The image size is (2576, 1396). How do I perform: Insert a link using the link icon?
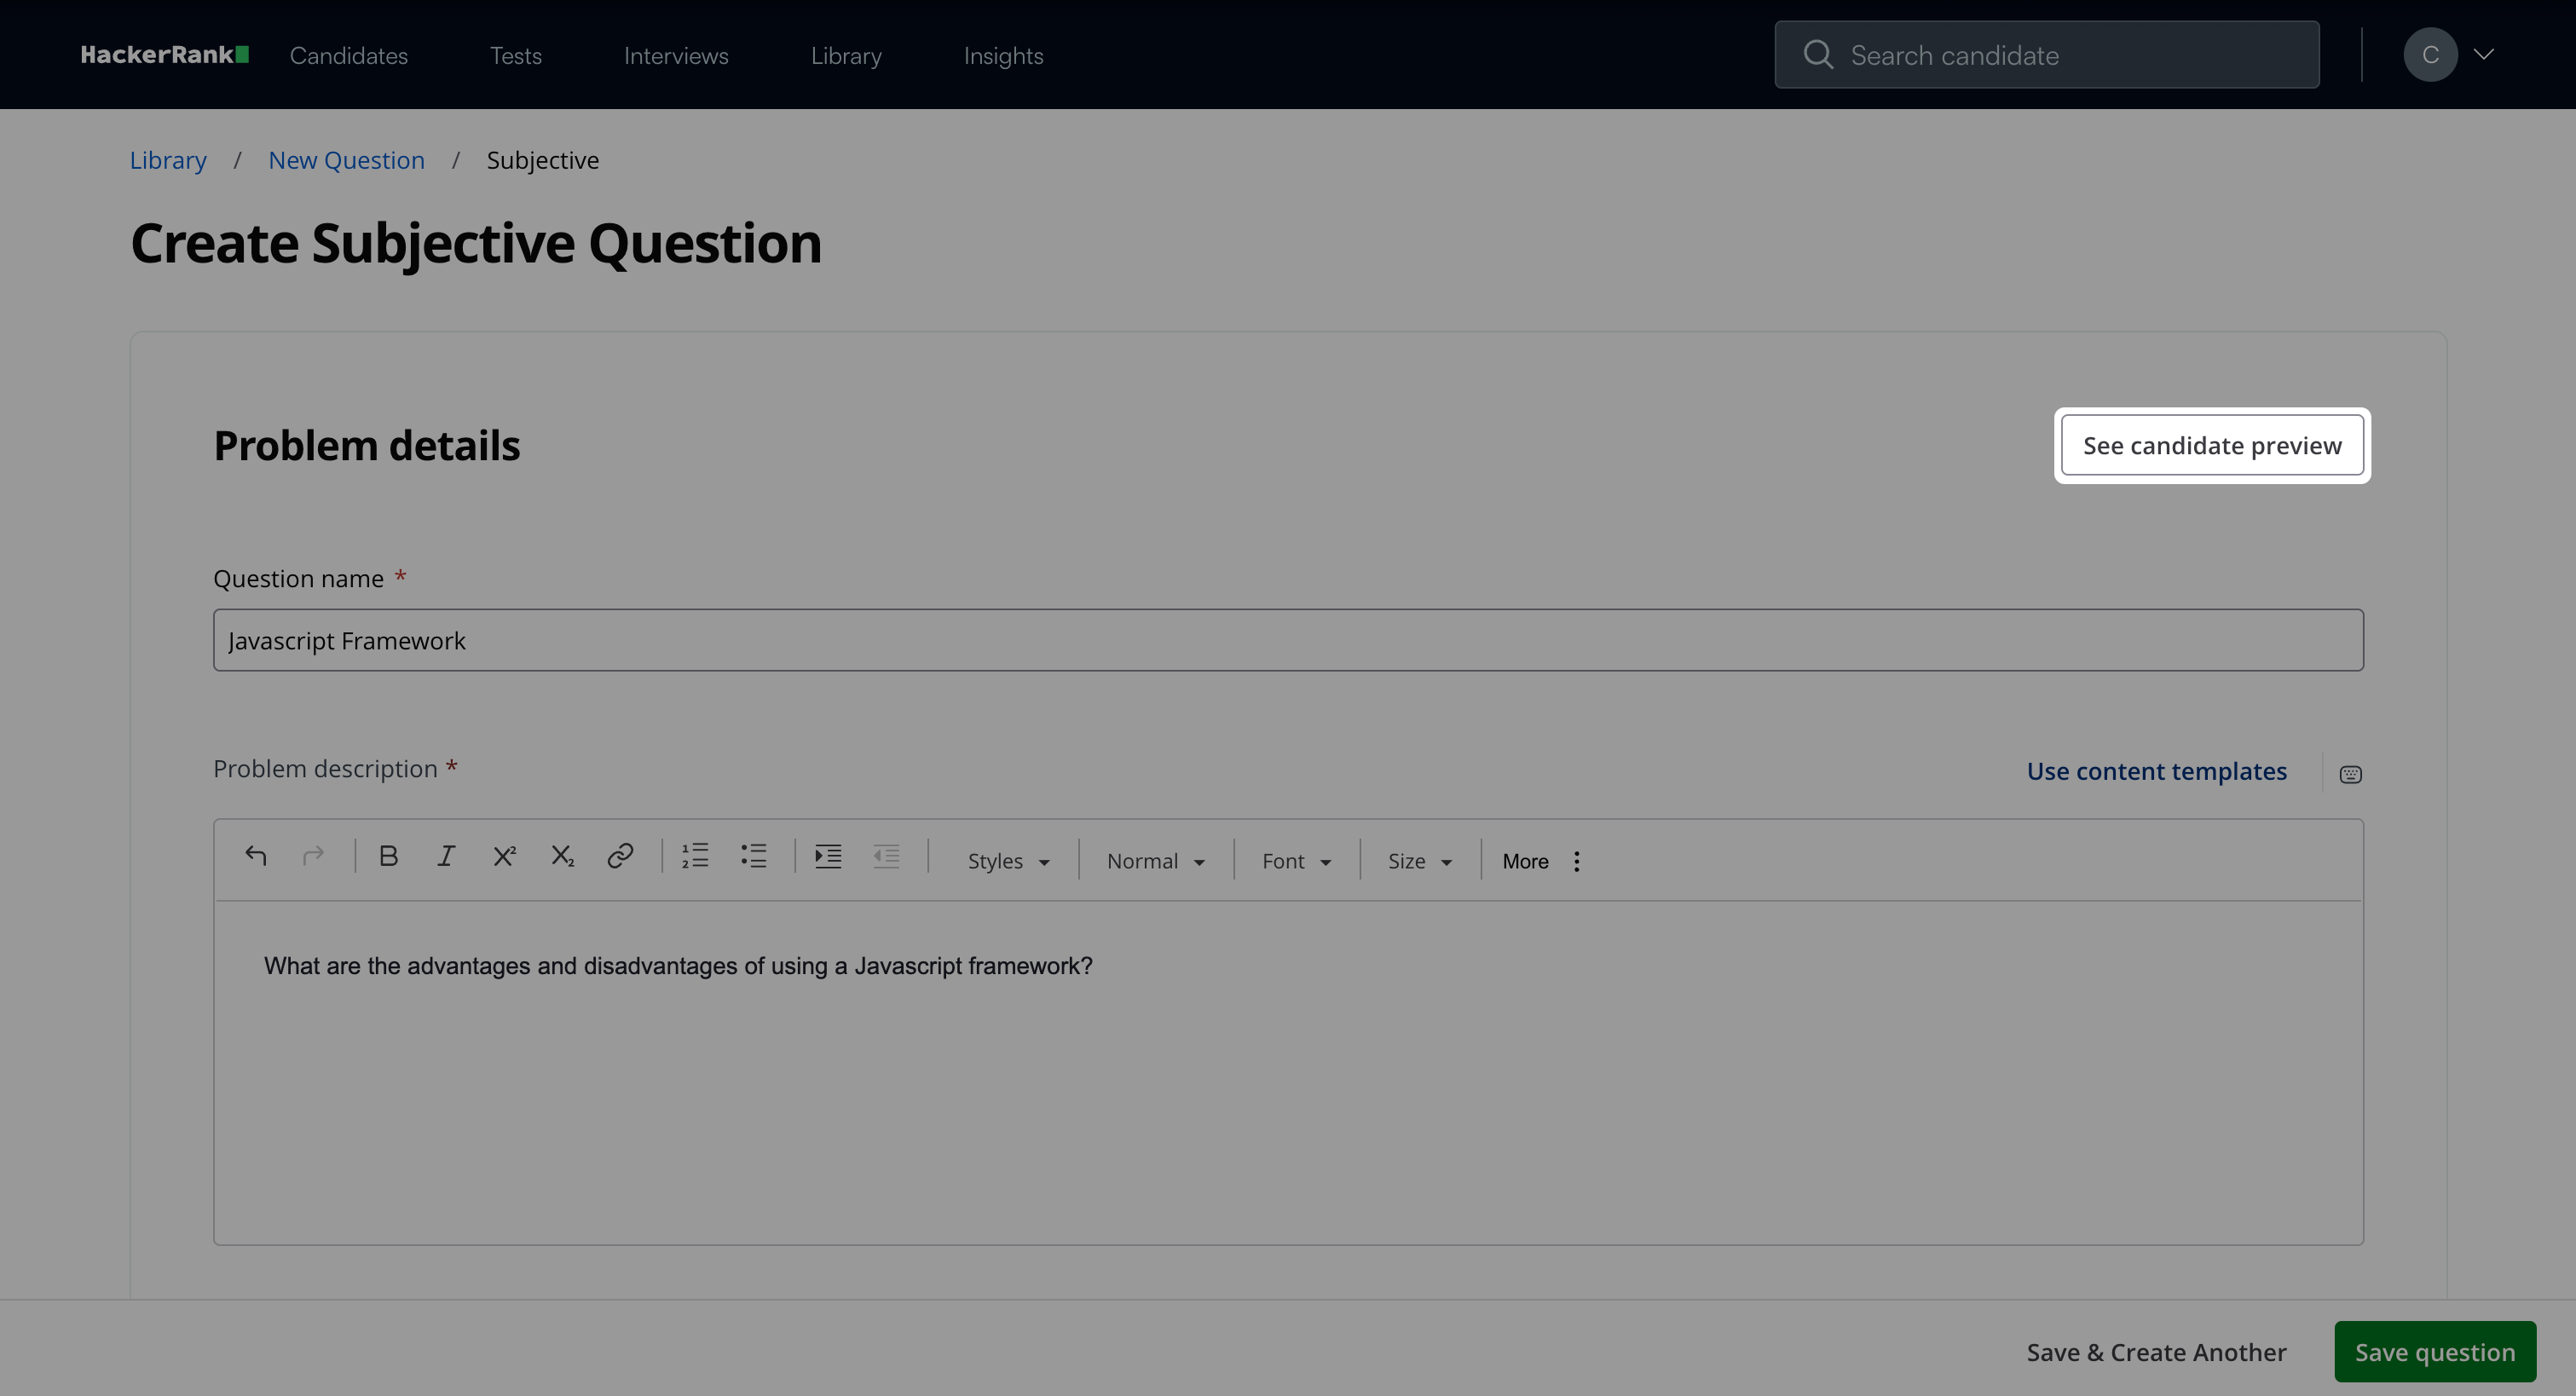(620, 857)
